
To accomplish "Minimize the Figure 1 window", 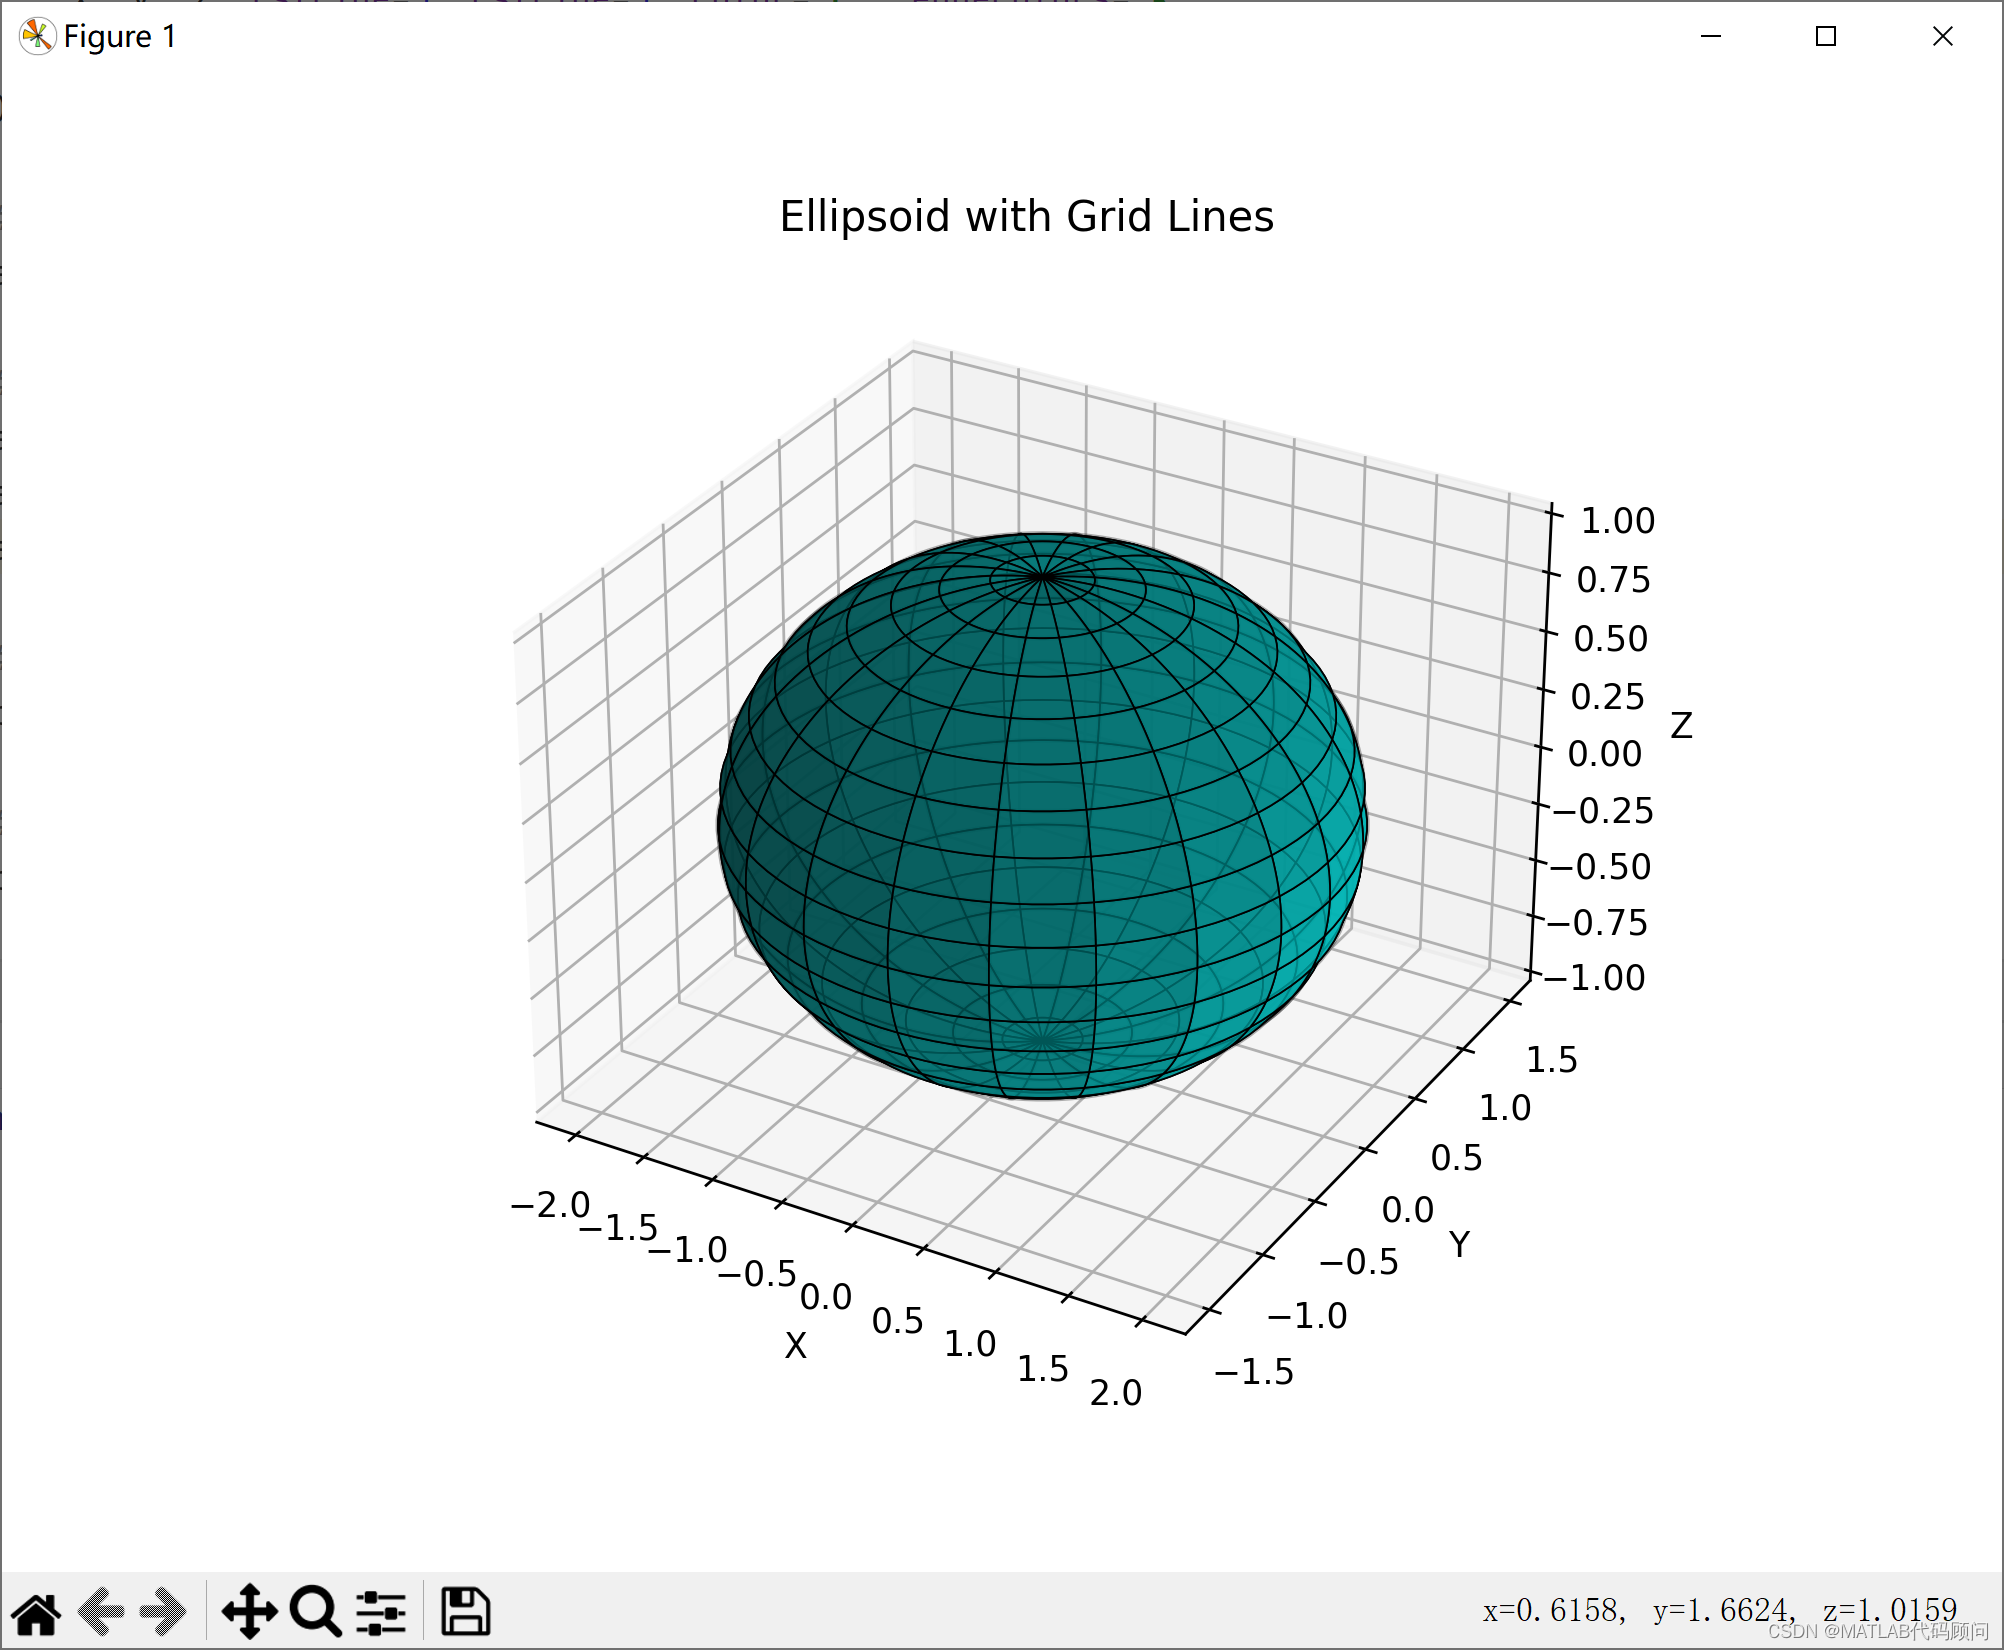I will tap(1711, 37).
